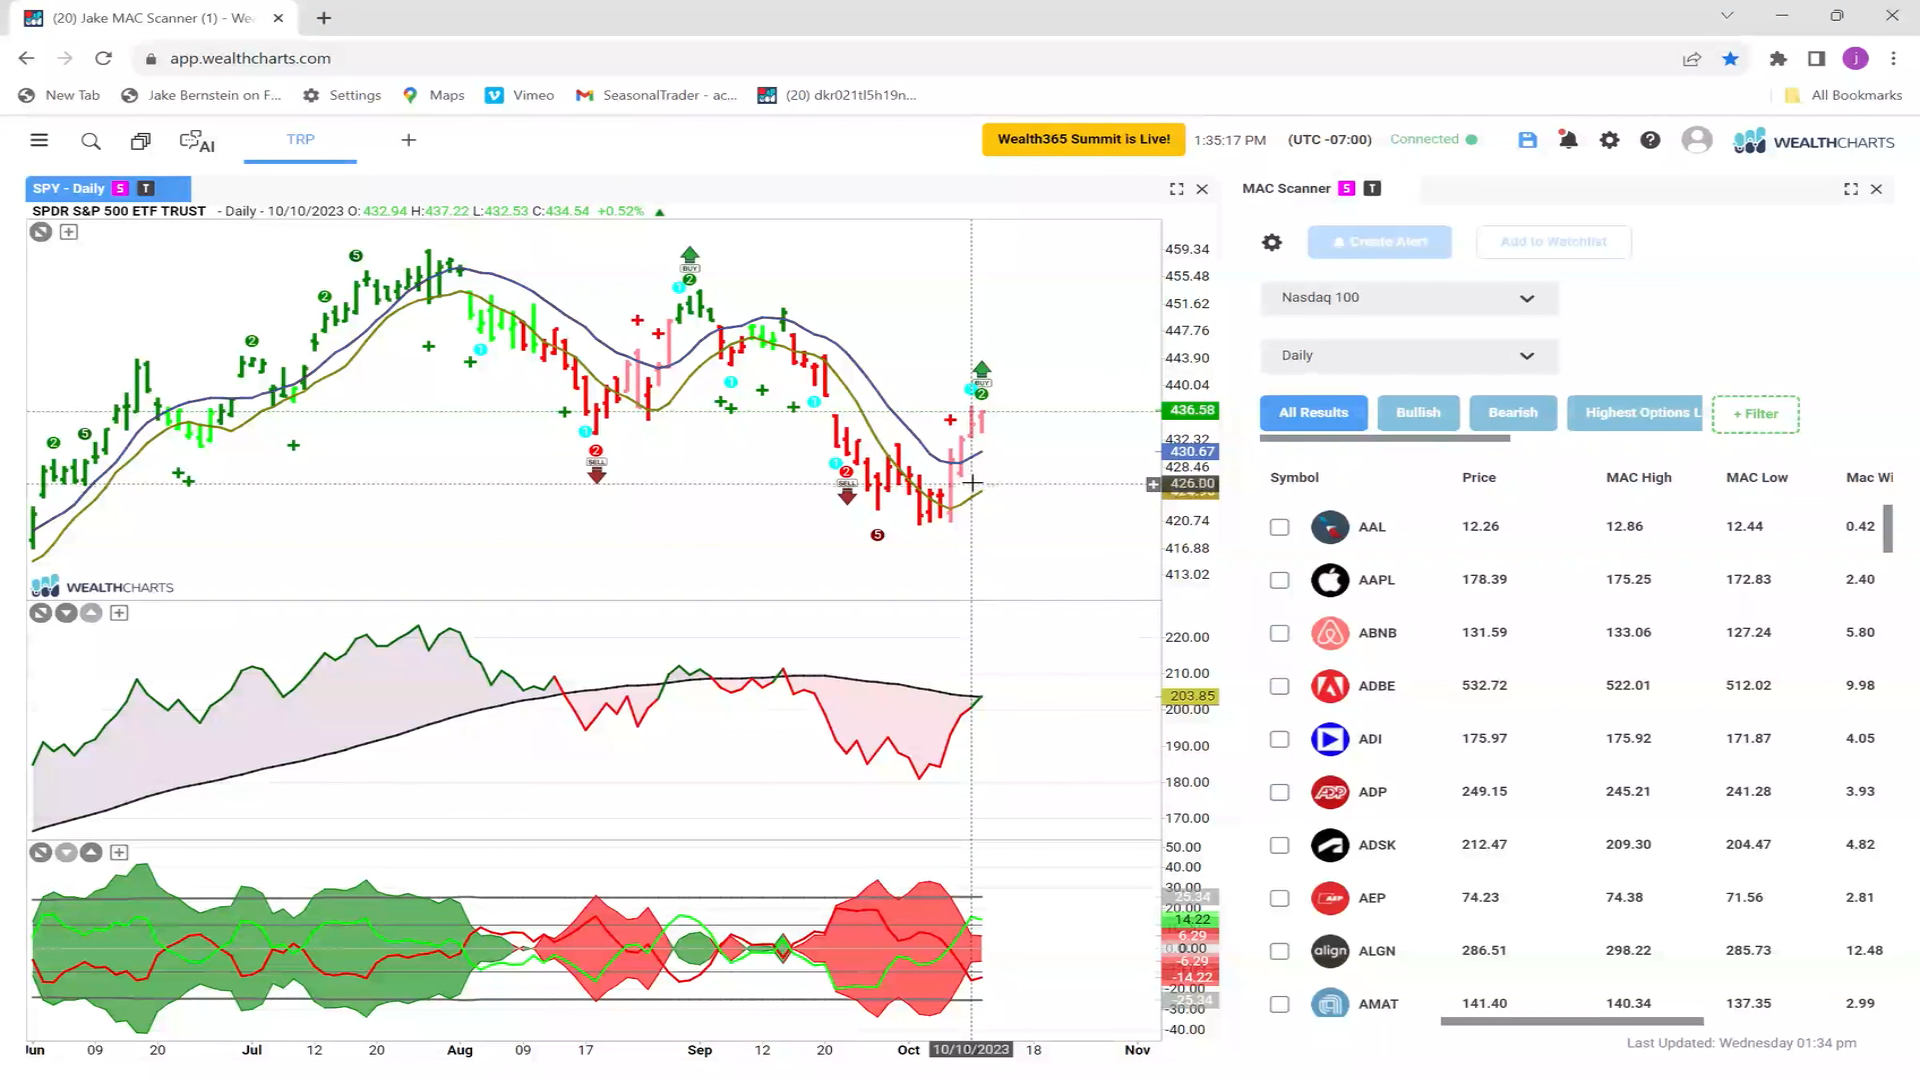Click Add to Watchlist button
The width and height of the screenshot is (1920, 1080).
(1553, 242)
